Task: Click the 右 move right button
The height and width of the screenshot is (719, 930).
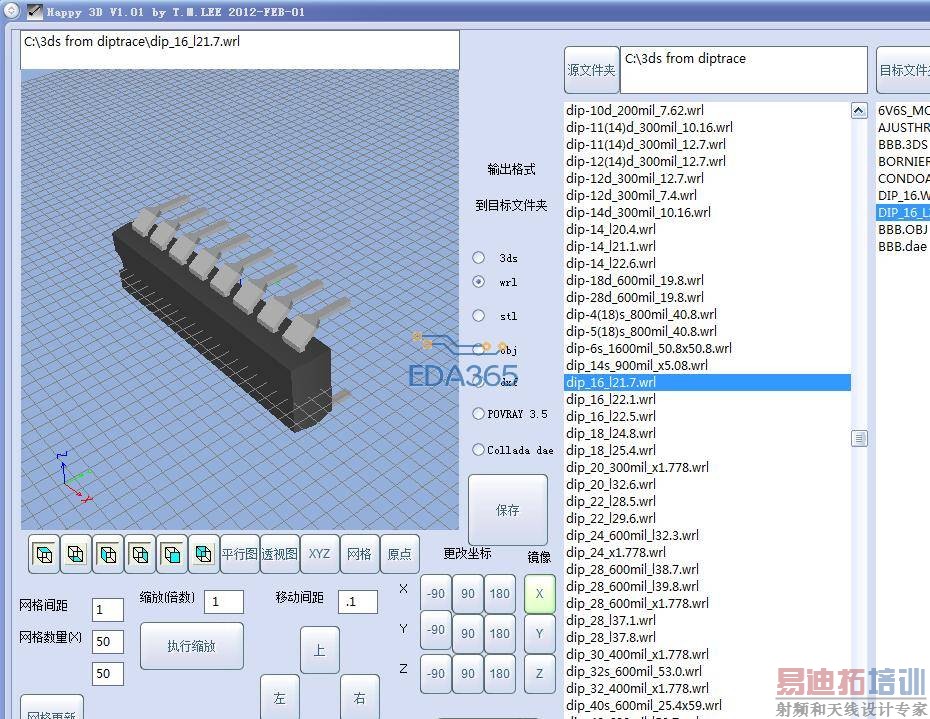Action: (359, 697)
